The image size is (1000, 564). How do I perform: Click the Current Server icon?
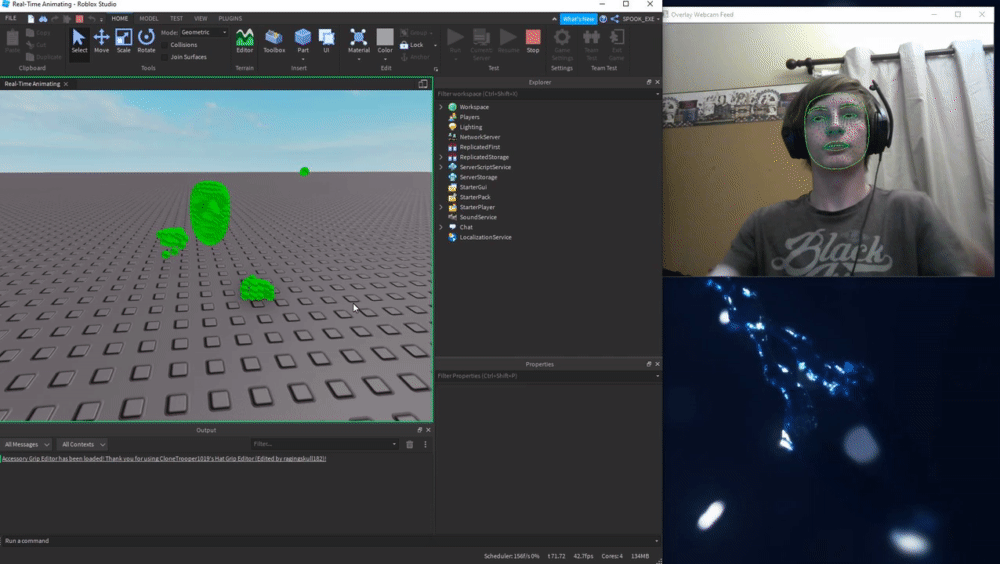pos(482,43)
